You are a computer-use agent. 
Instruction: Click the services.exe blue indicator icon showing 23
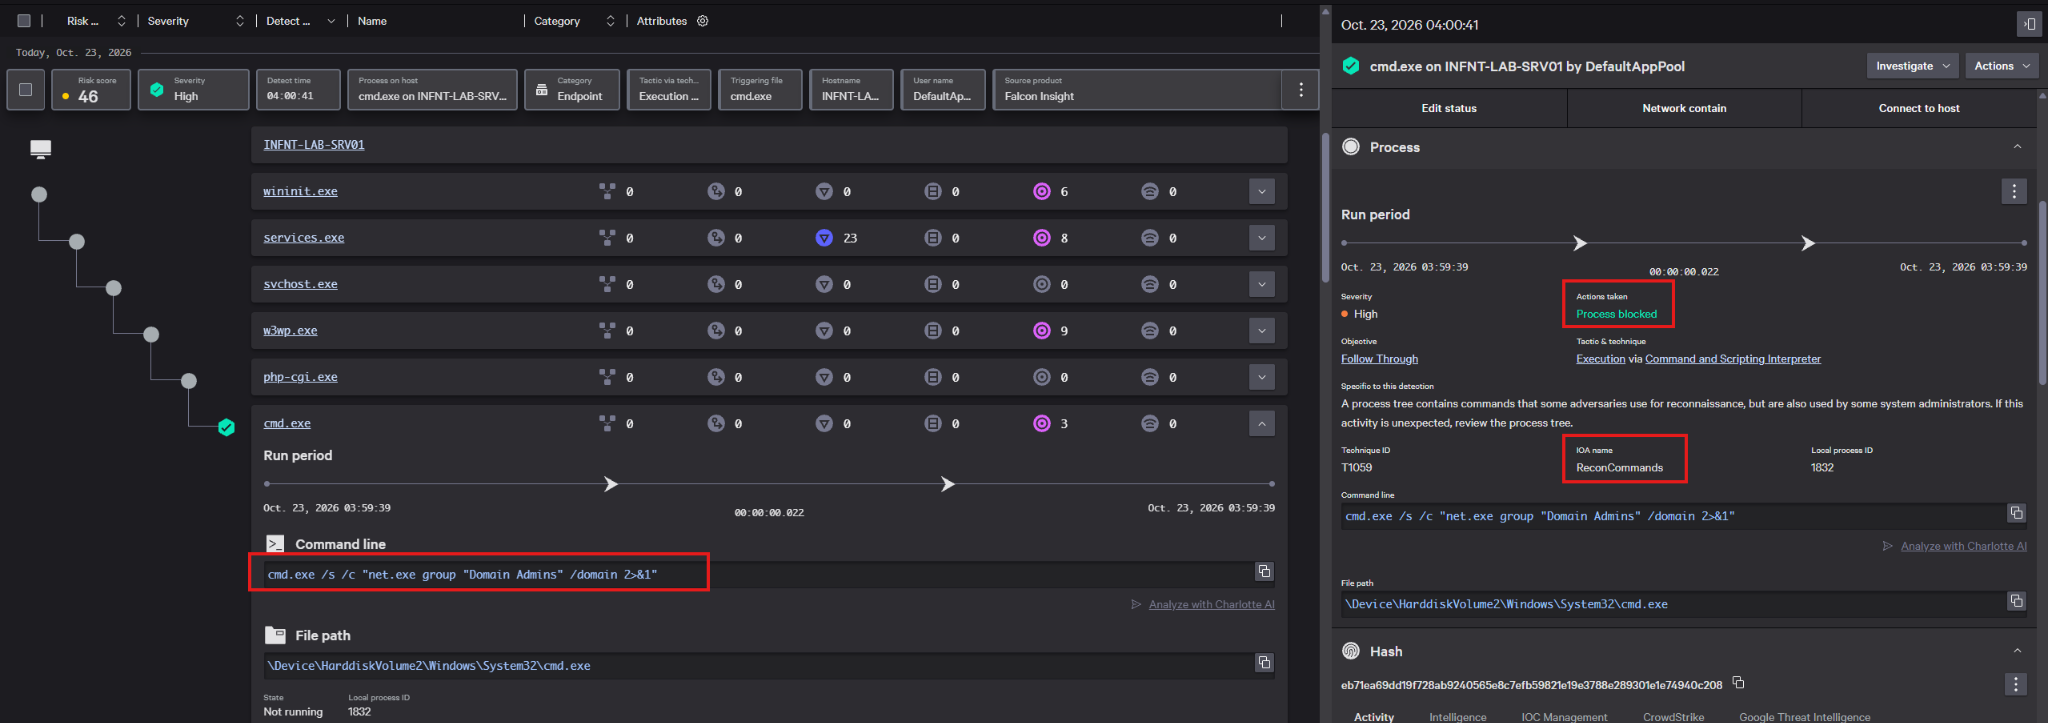tap(824, 238)
